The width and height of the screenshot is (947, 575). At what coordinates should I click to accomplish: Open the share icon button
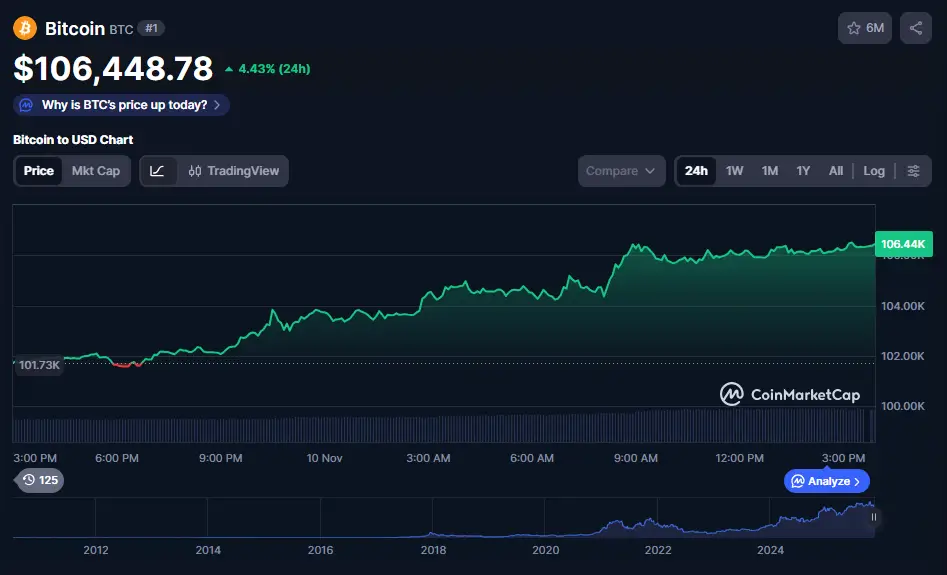916,28
